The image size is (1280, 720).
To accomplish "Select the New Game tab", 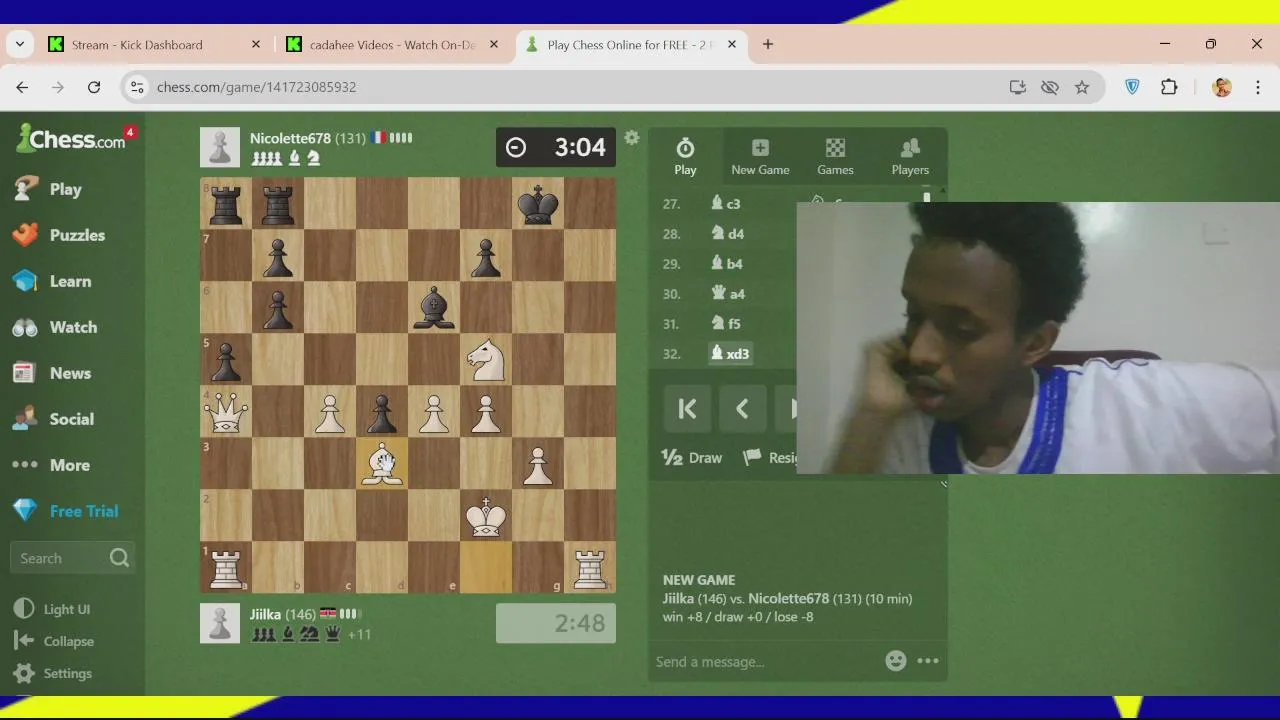I will tap(760, 157).
